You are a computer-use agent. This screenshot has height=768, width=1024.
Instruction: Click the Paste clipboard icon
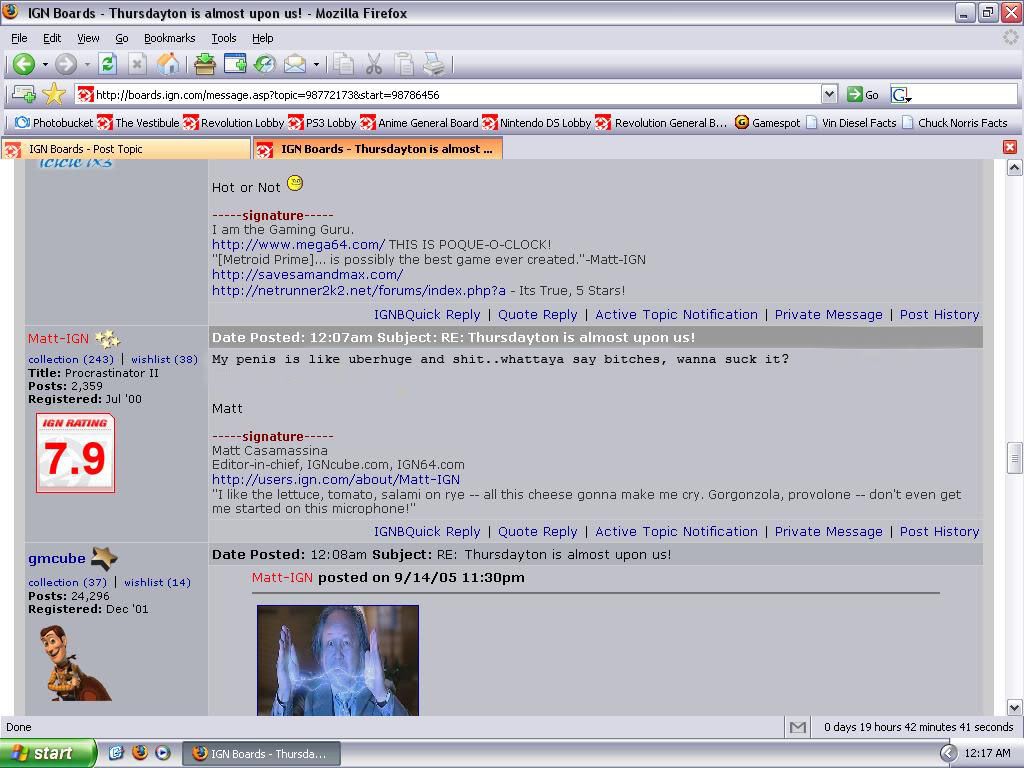[404, 64]
